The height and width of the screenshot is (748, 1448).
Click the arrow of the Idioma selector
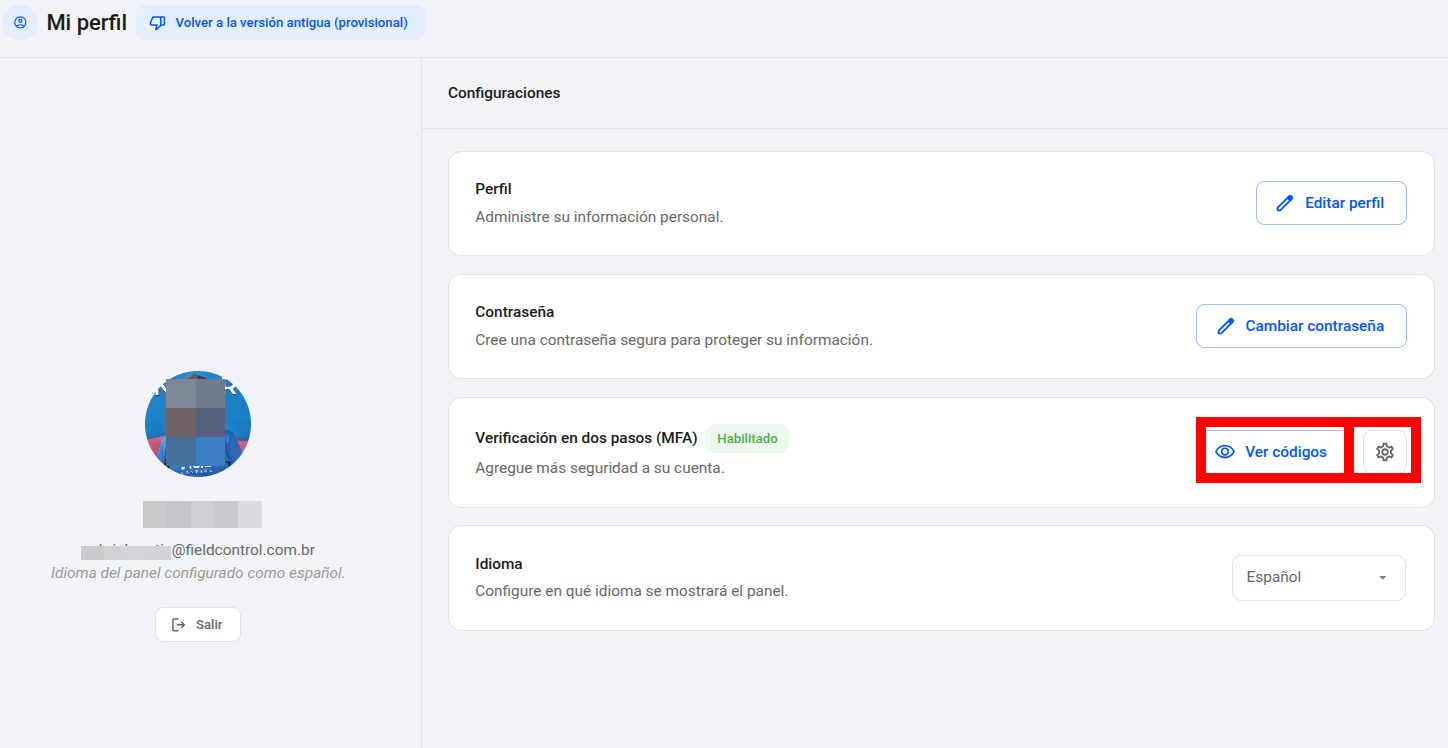[1382, 578]
